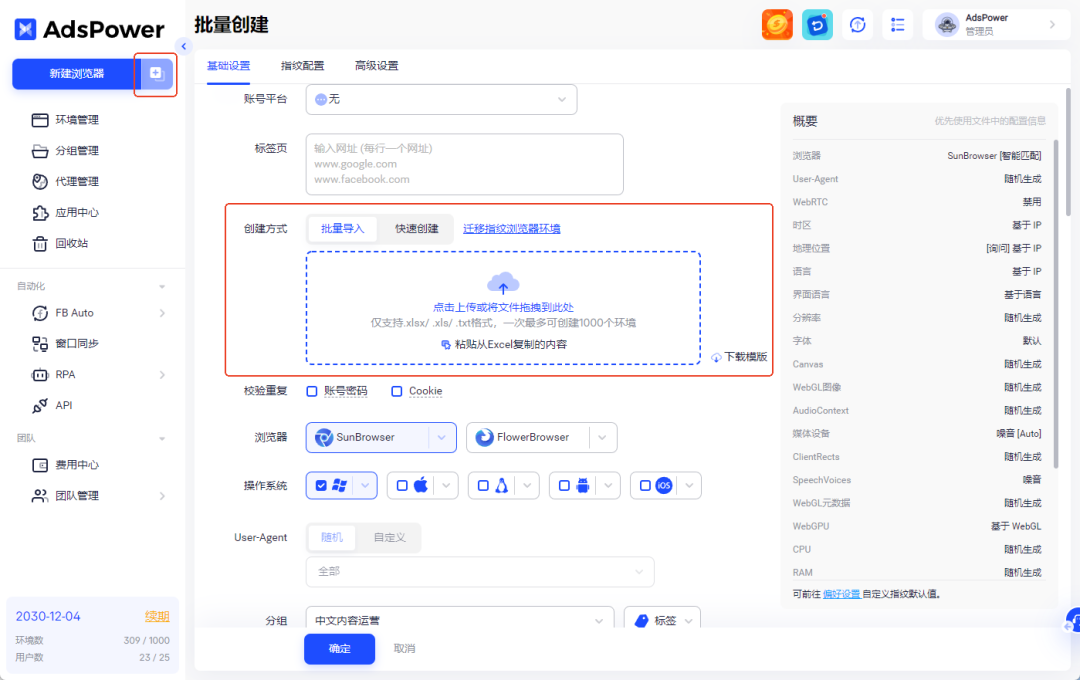Open the 账号平台 platform dropdown

[441, 99]
